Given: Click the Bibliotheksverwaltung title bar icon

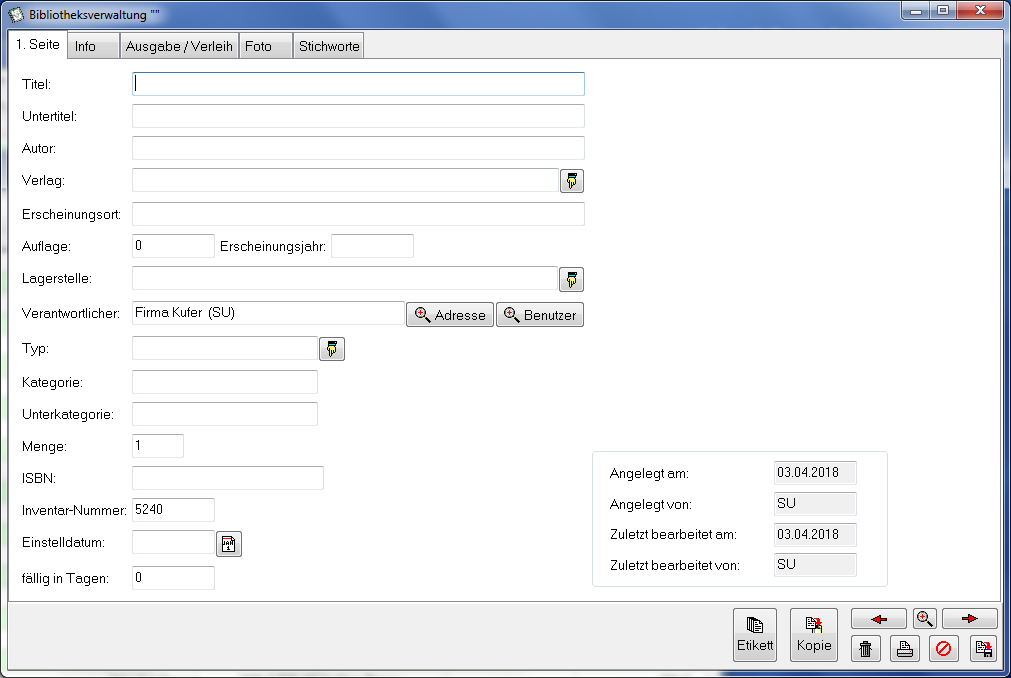Looking at the screenshot, I should coord(15,14).
